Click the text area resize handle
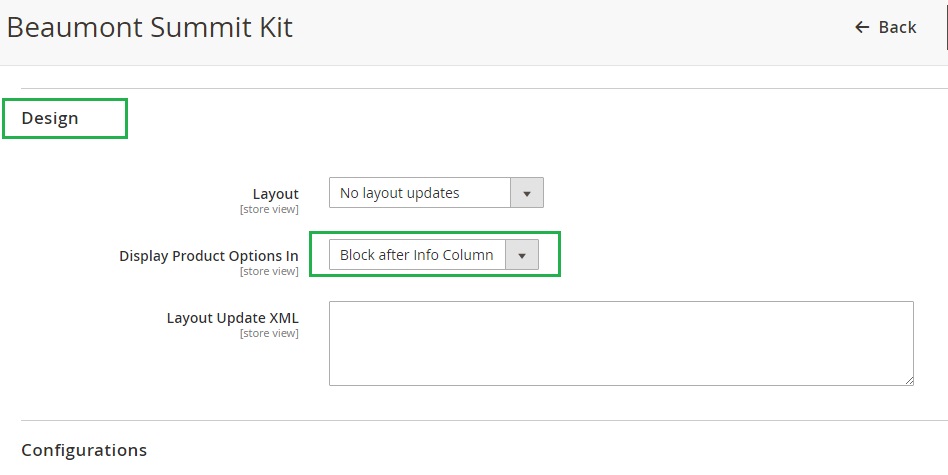 (x=908, y=380)
